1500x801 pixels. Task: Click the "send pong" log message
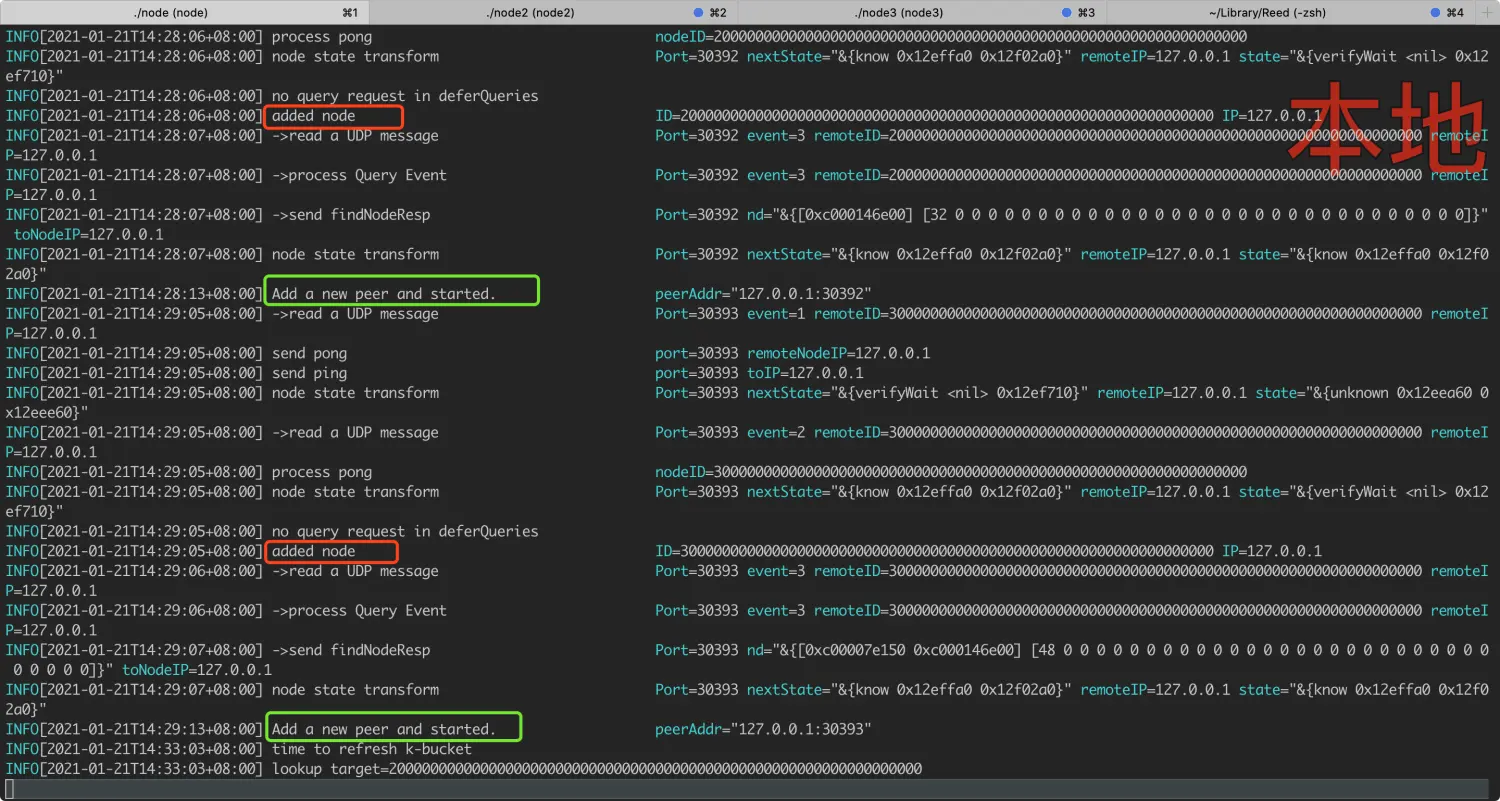(x=309, y=353)
